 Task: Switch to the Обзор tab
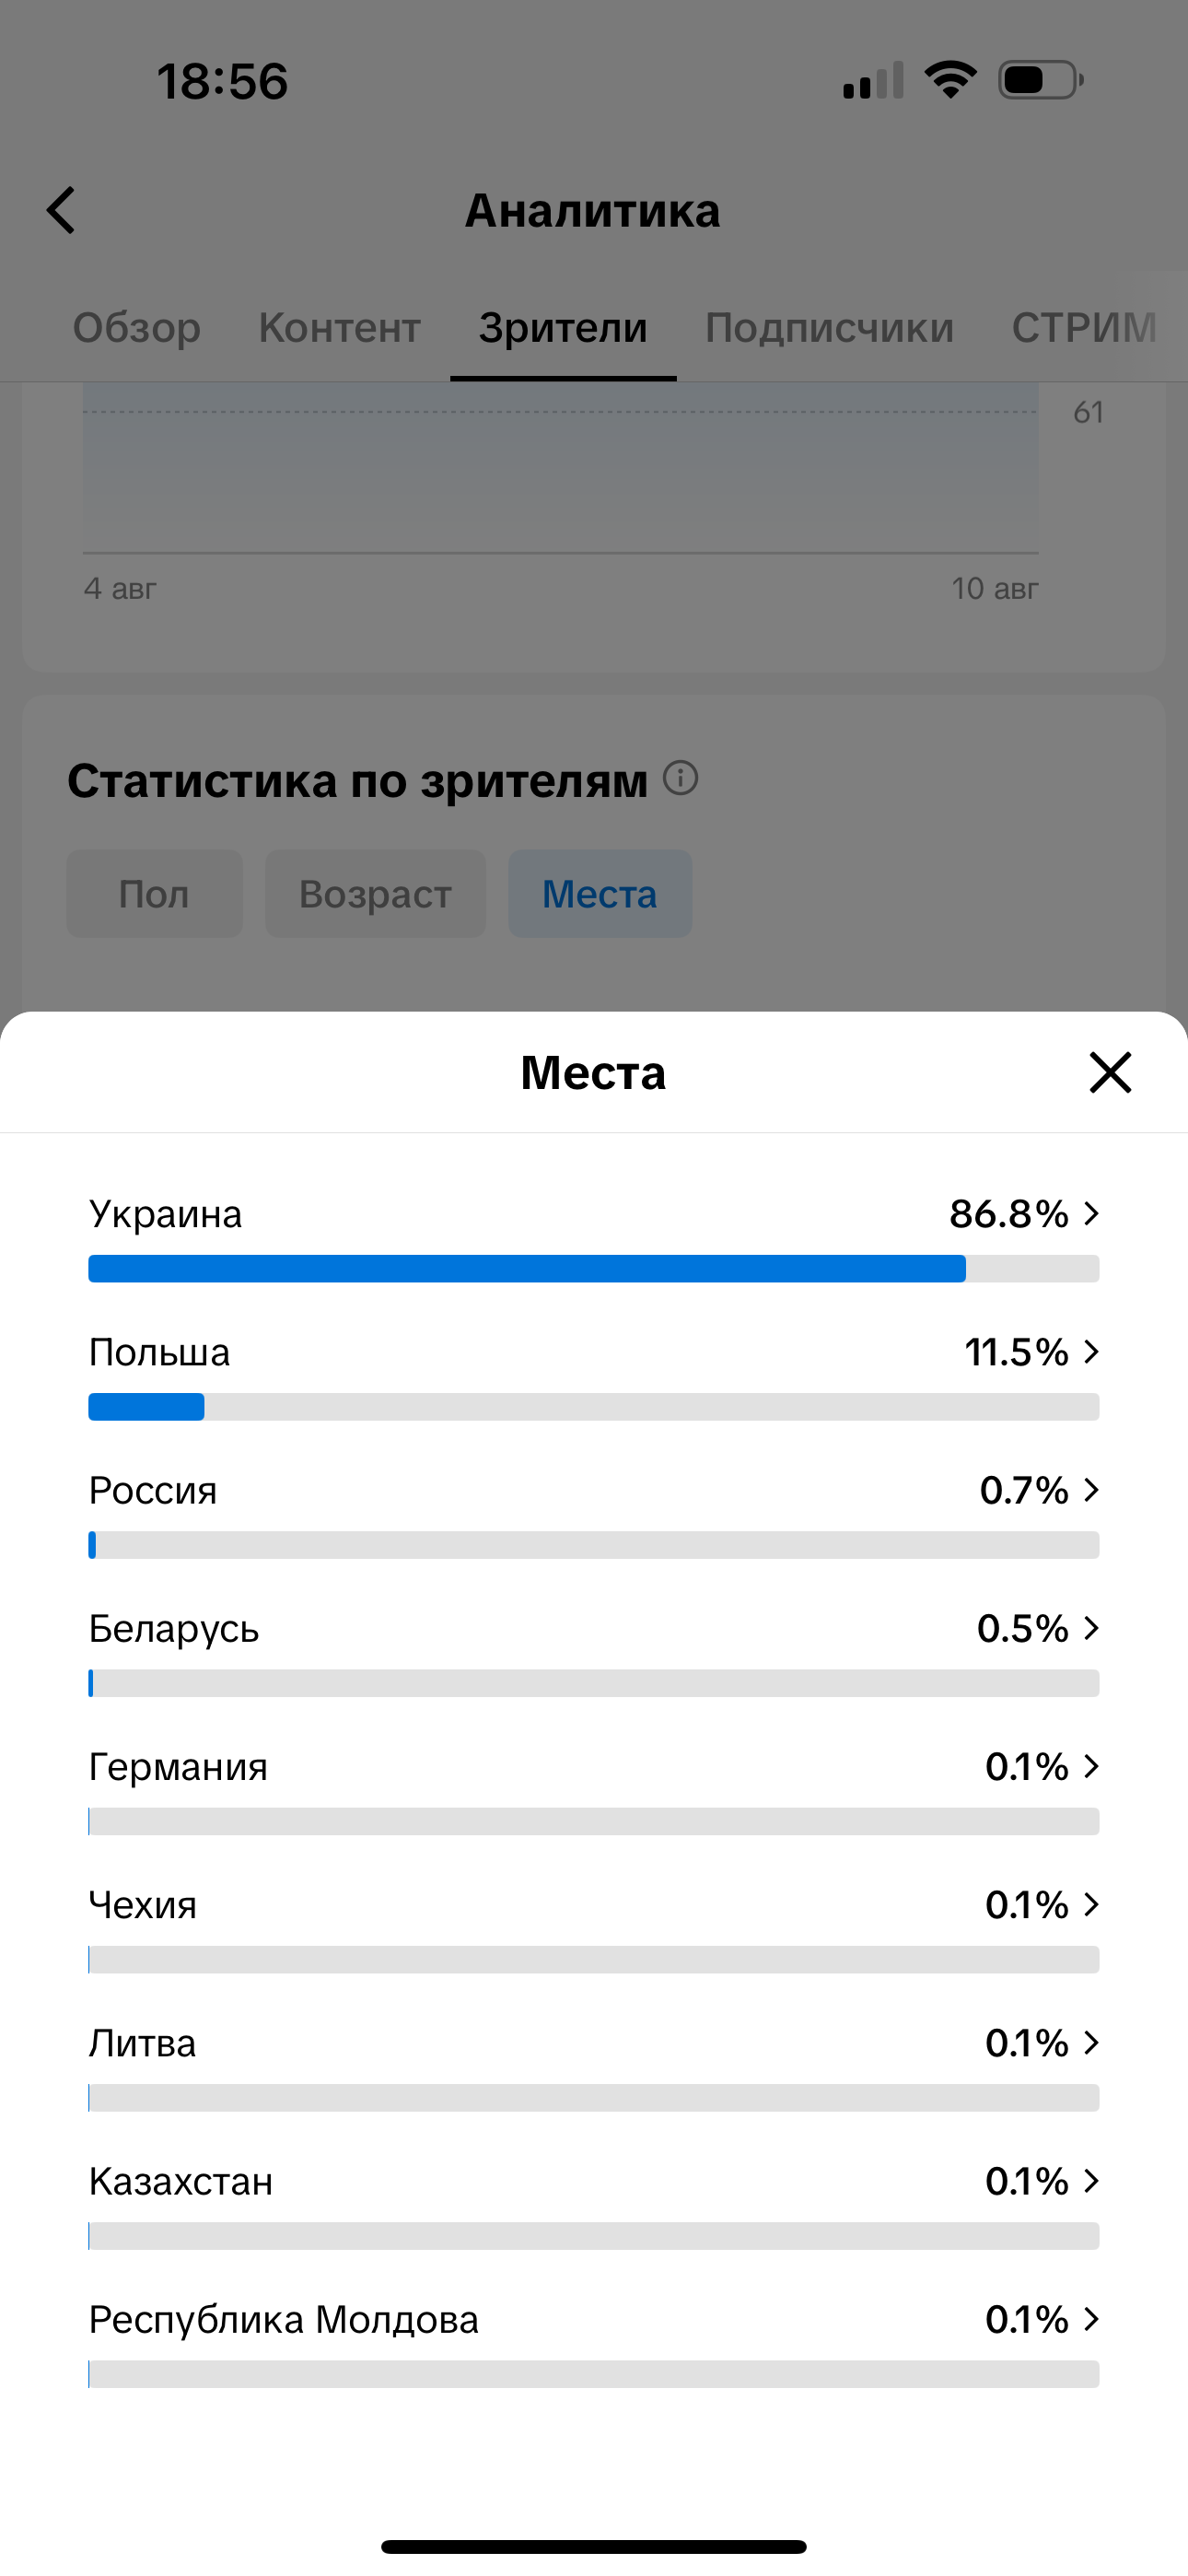(137, 328)
